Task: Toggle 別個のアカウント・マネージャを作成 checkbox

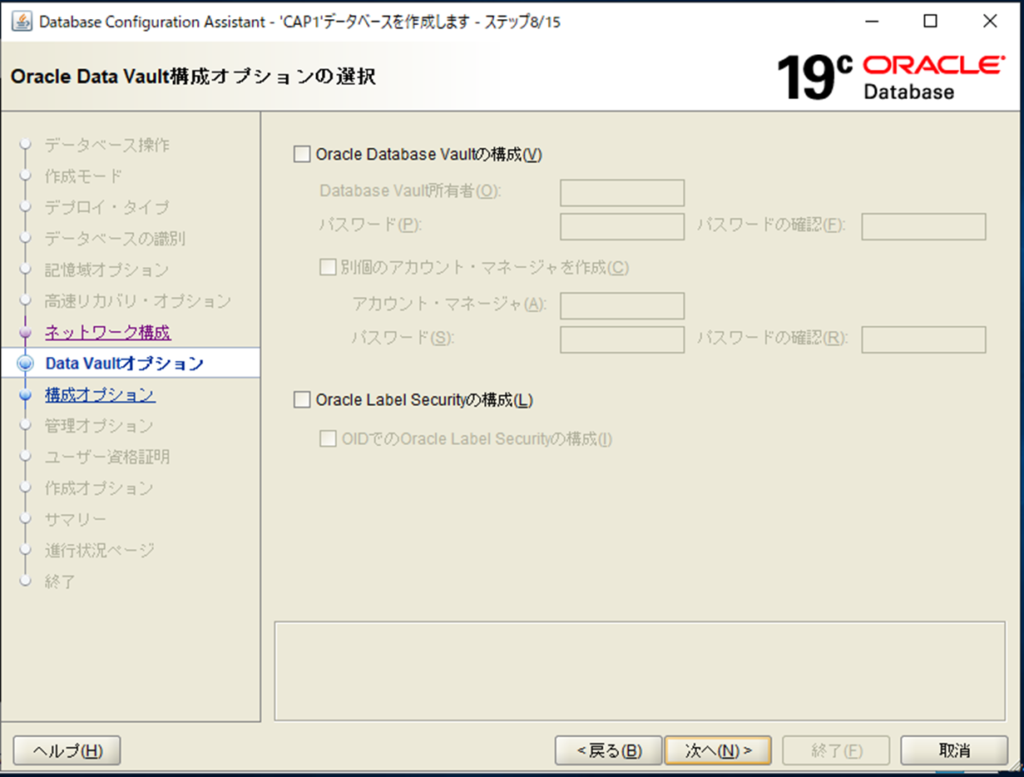Action: pos(327,267)
